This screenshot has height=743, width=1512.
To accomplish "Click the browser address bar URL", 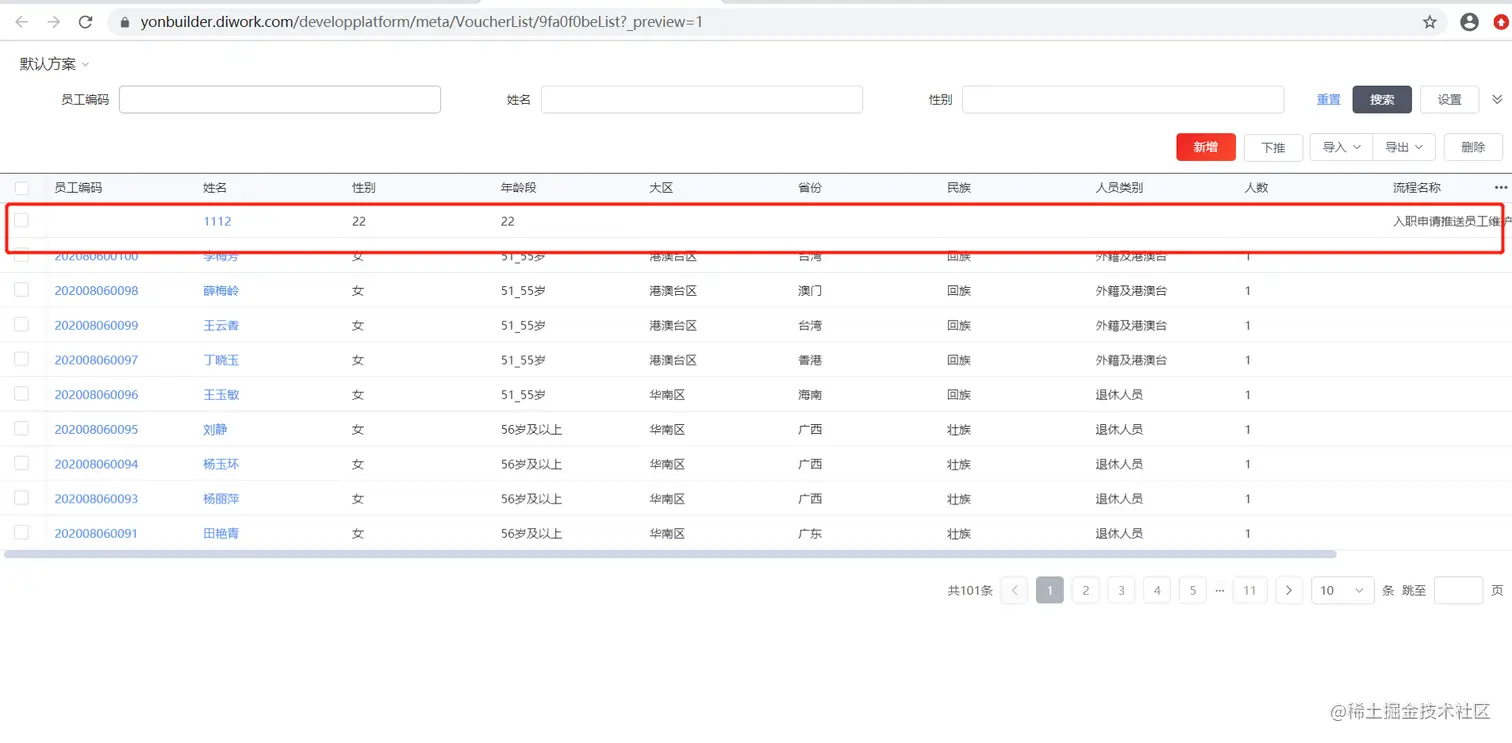I will (421, 21).
